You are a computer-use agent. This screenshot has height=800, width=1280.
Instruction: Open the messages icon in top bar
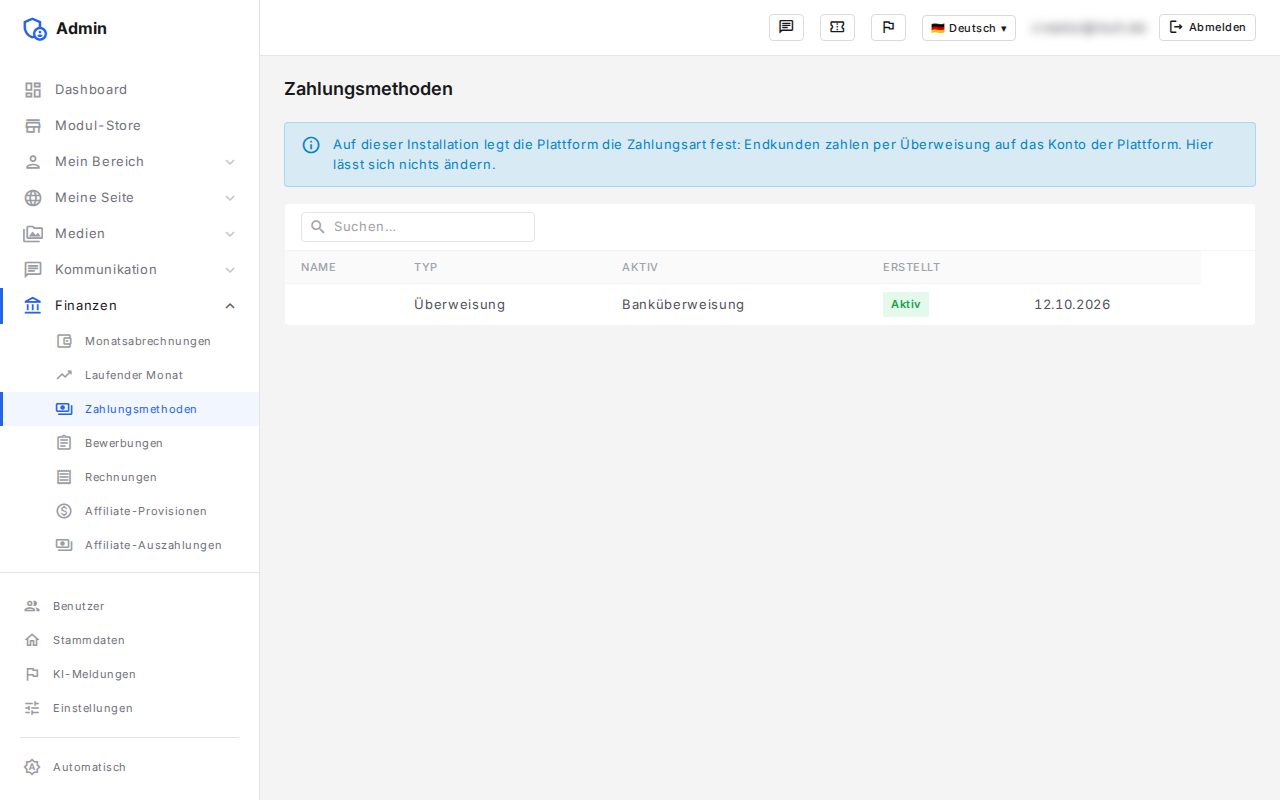coord(786,27)
